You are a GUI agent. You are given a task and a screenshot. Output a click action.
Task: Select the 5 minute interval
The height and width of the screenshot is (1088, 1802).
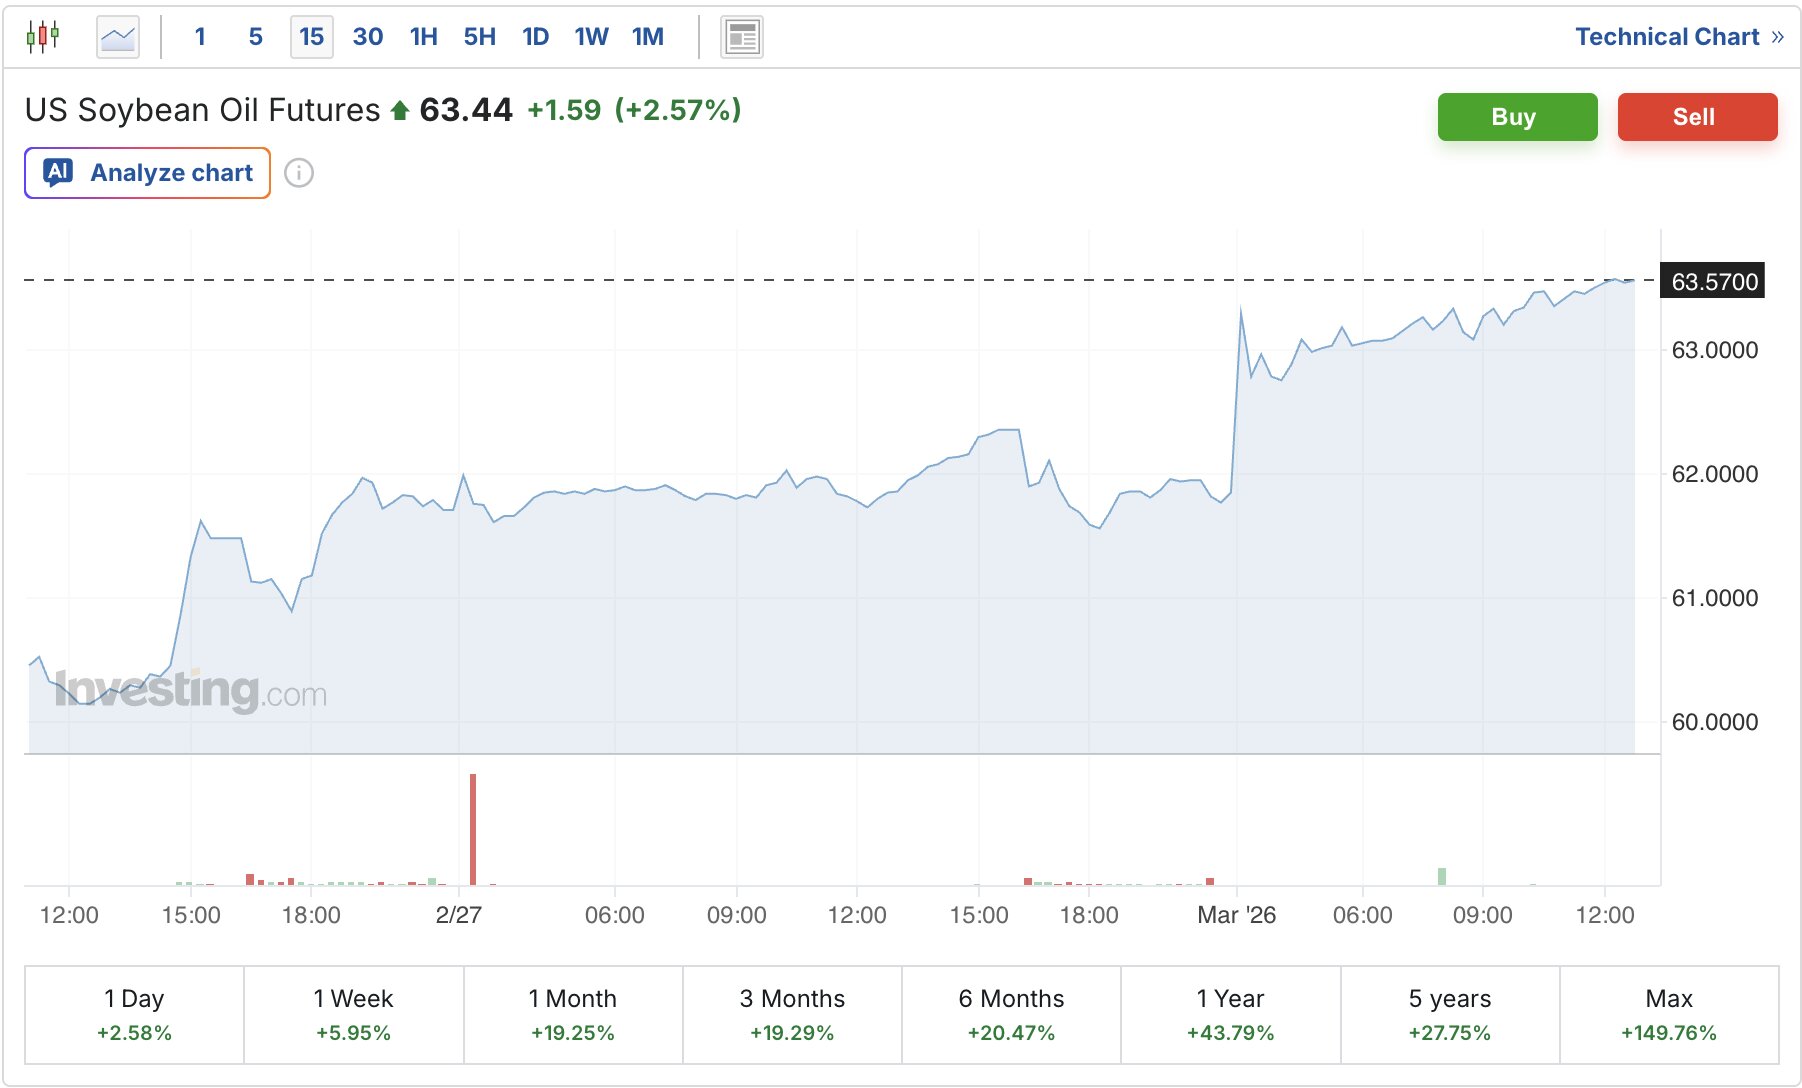click(256, 37)
